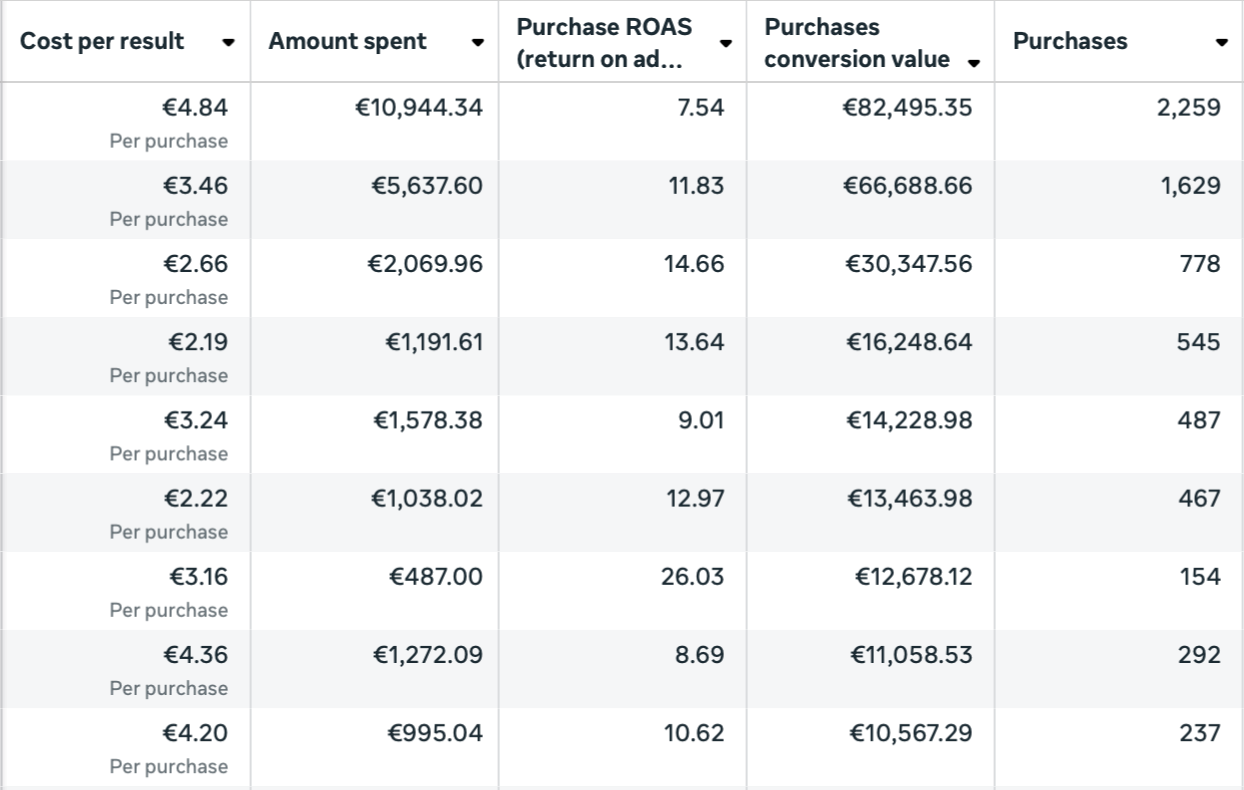1244x790 pixels.
Task: Select the 14.66 ROAS value
Action: point(694,264)
